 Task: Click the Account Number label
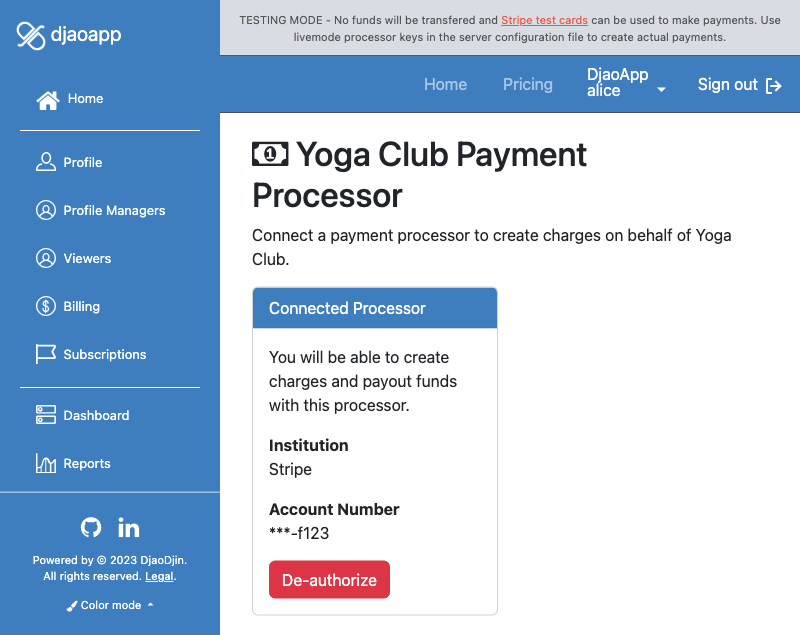tap(334, 509)
